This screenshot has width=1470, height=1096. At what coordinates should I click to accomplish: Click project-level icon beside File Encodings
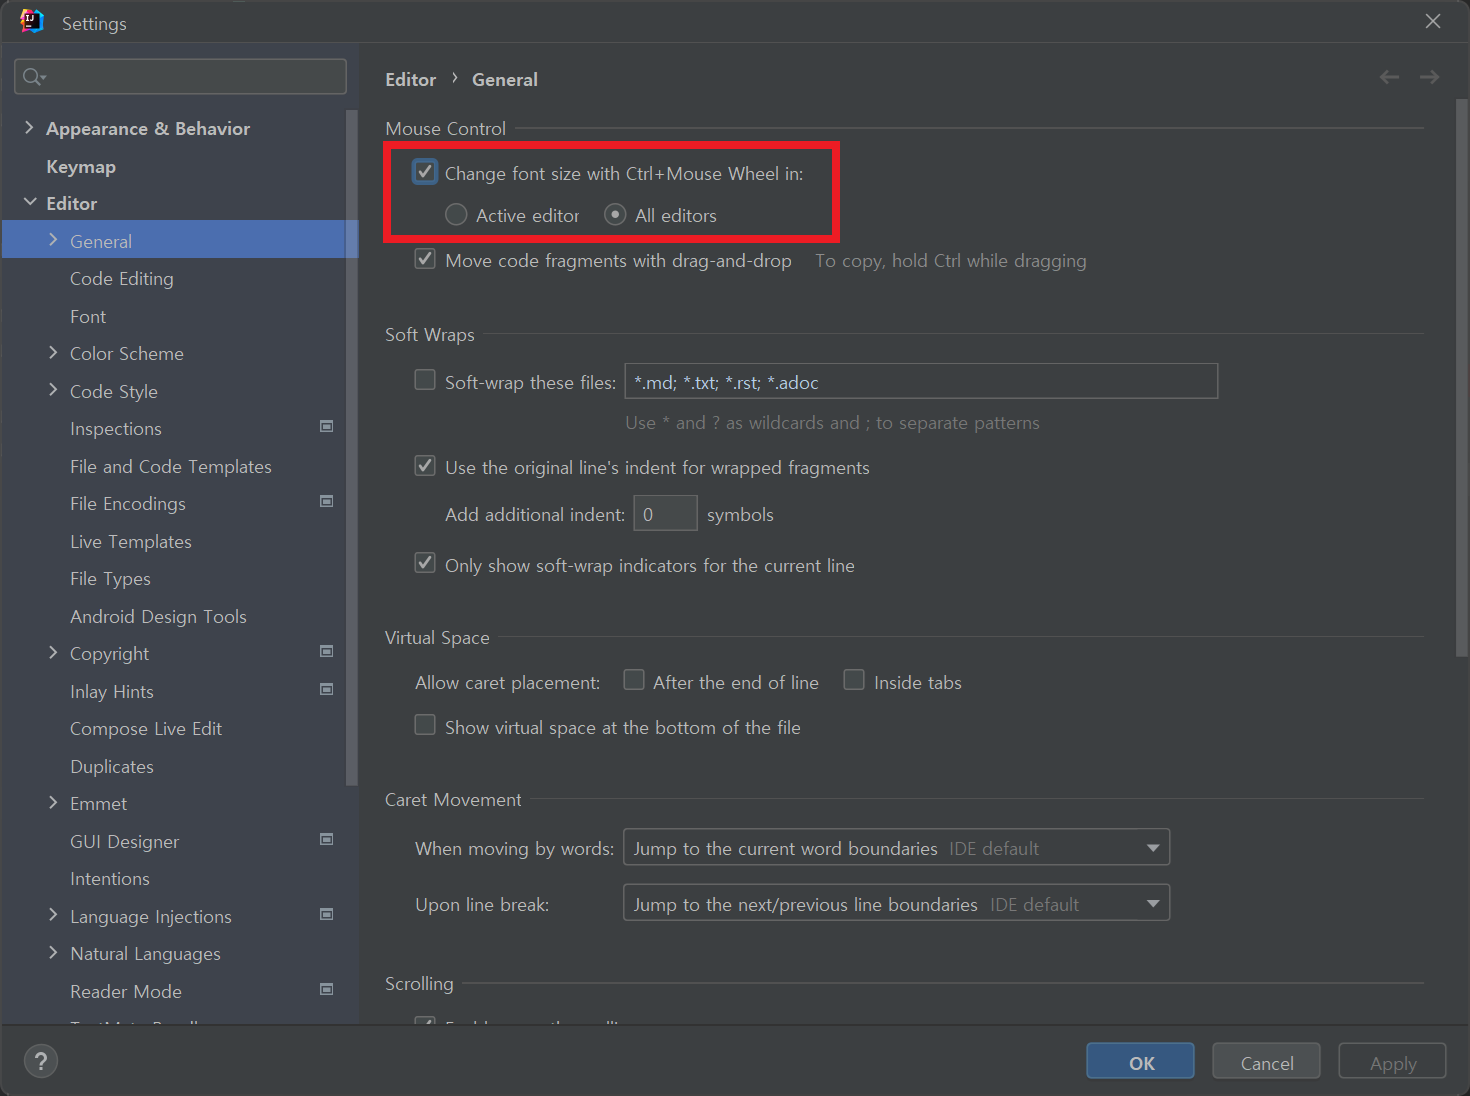[326, 501]
